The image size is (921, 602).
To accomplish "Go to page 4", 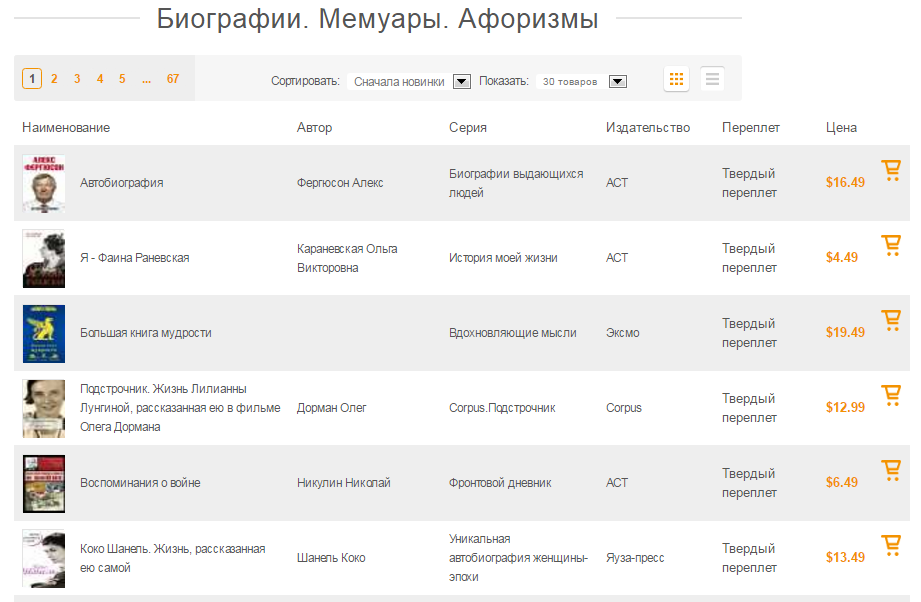I will coord(100,79).
